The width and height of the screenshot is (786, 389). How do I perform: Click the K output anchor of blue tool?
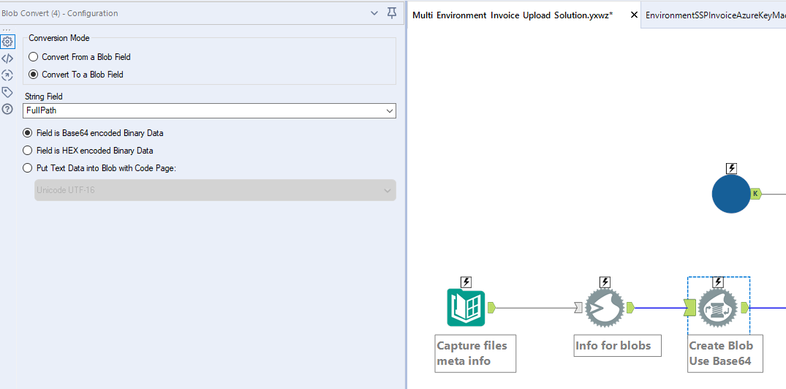click(756, 193)
